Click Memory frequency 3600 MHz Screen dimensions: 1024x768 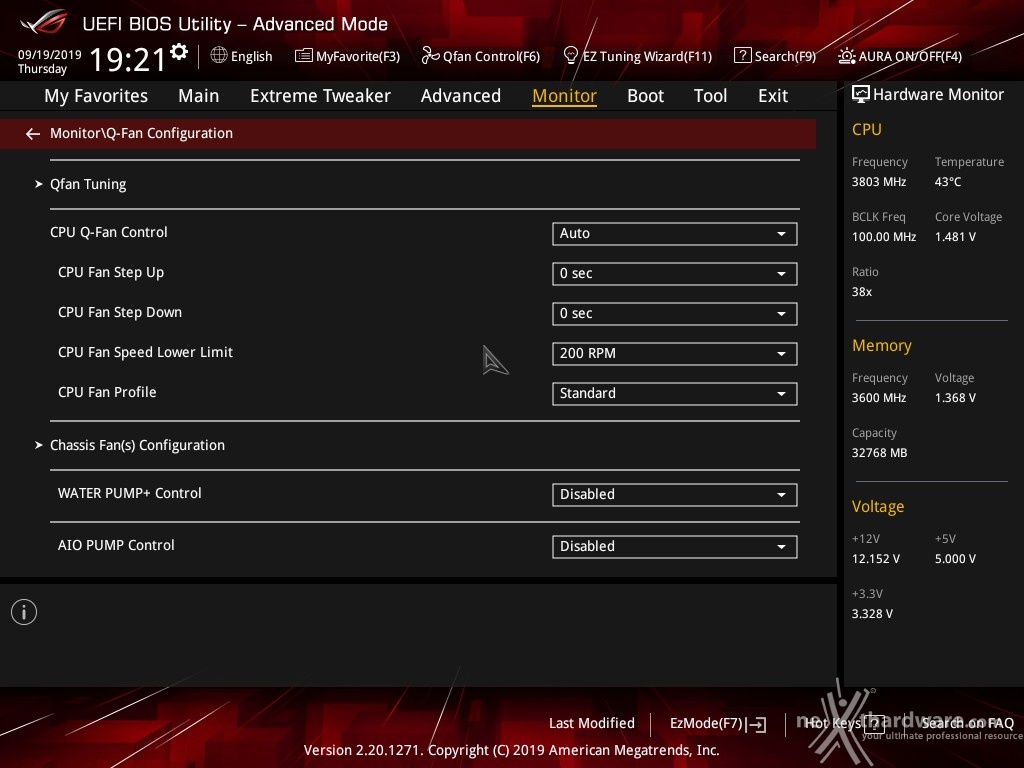pos(879,398)
